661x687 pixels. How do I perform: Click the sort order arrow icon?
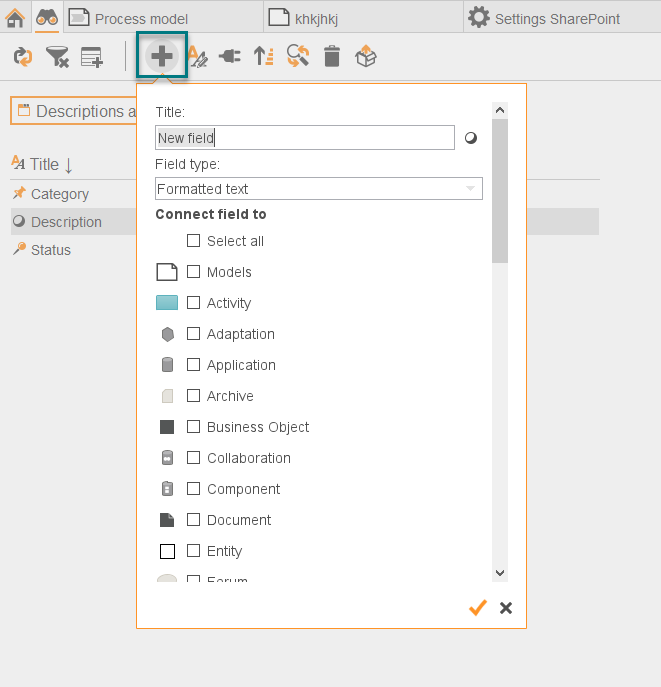point(264,57)
